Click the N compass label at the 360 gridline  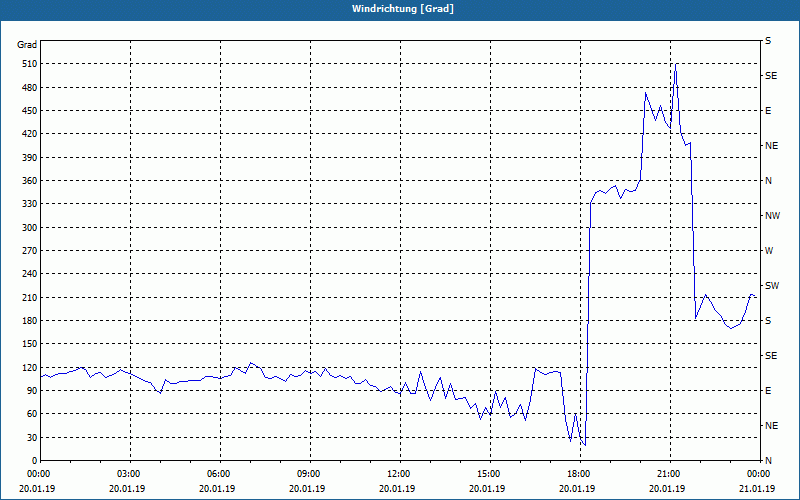coord(768,181)
